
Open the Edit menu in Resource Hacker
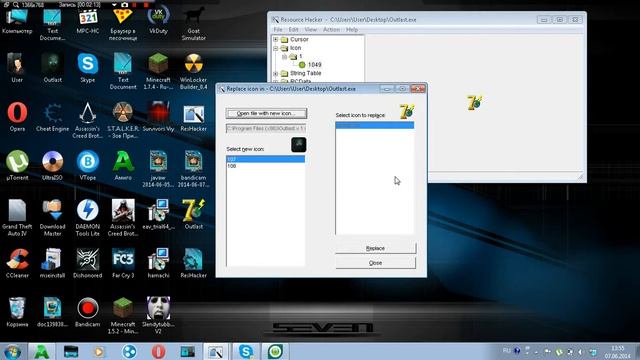coord(293,29)
